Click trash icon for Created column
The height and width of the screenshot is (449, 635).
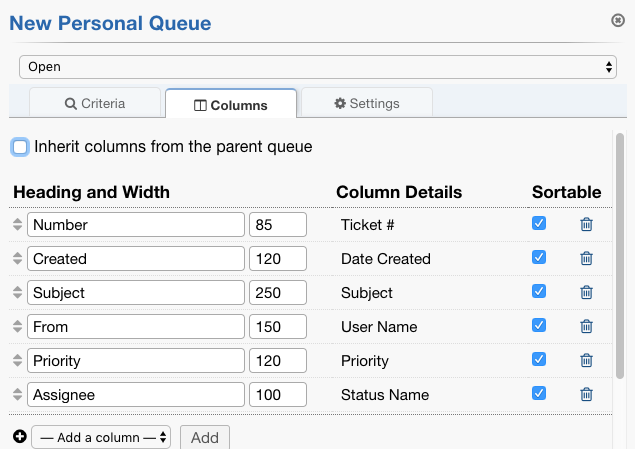click(x=587, y=259)
